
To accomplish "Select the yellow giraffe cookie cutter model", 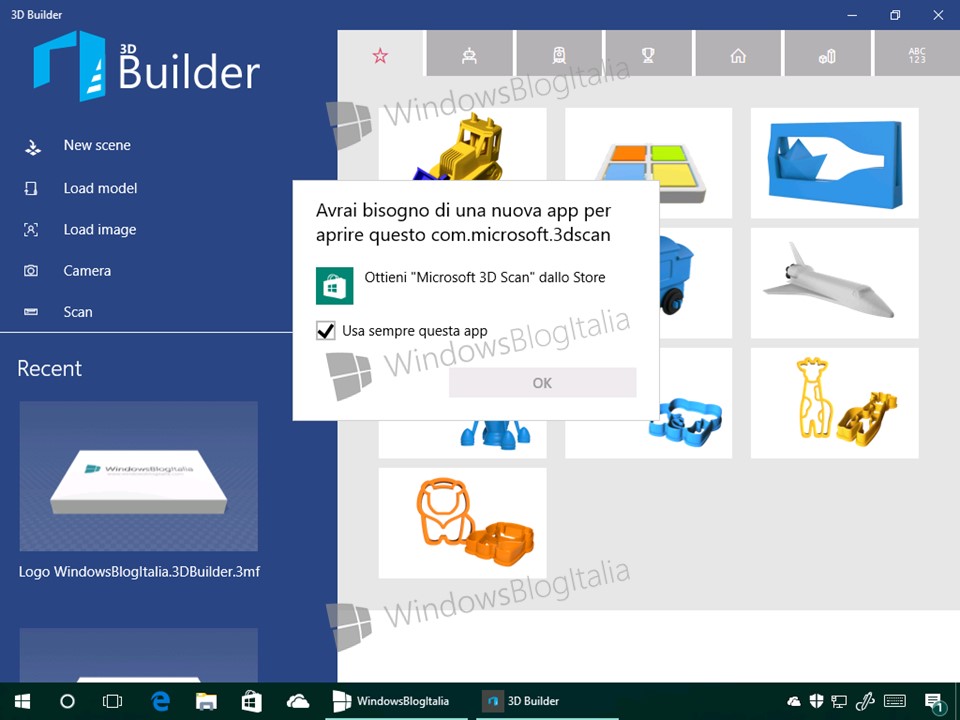I will (834, 403).
